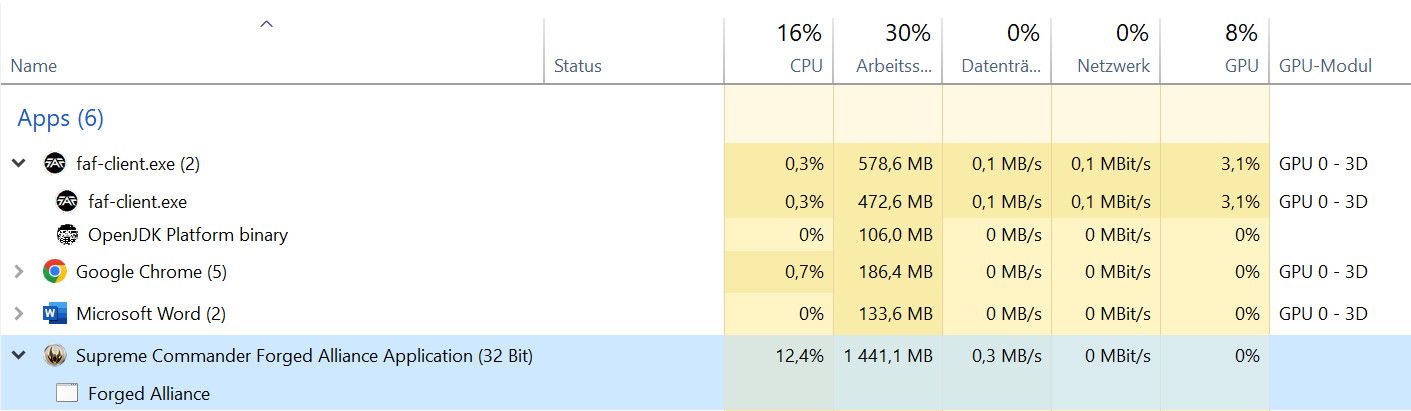1411x411 pixels.
Task: Click the Supreme Commander Forged Alliance icon
Action: 55,355
